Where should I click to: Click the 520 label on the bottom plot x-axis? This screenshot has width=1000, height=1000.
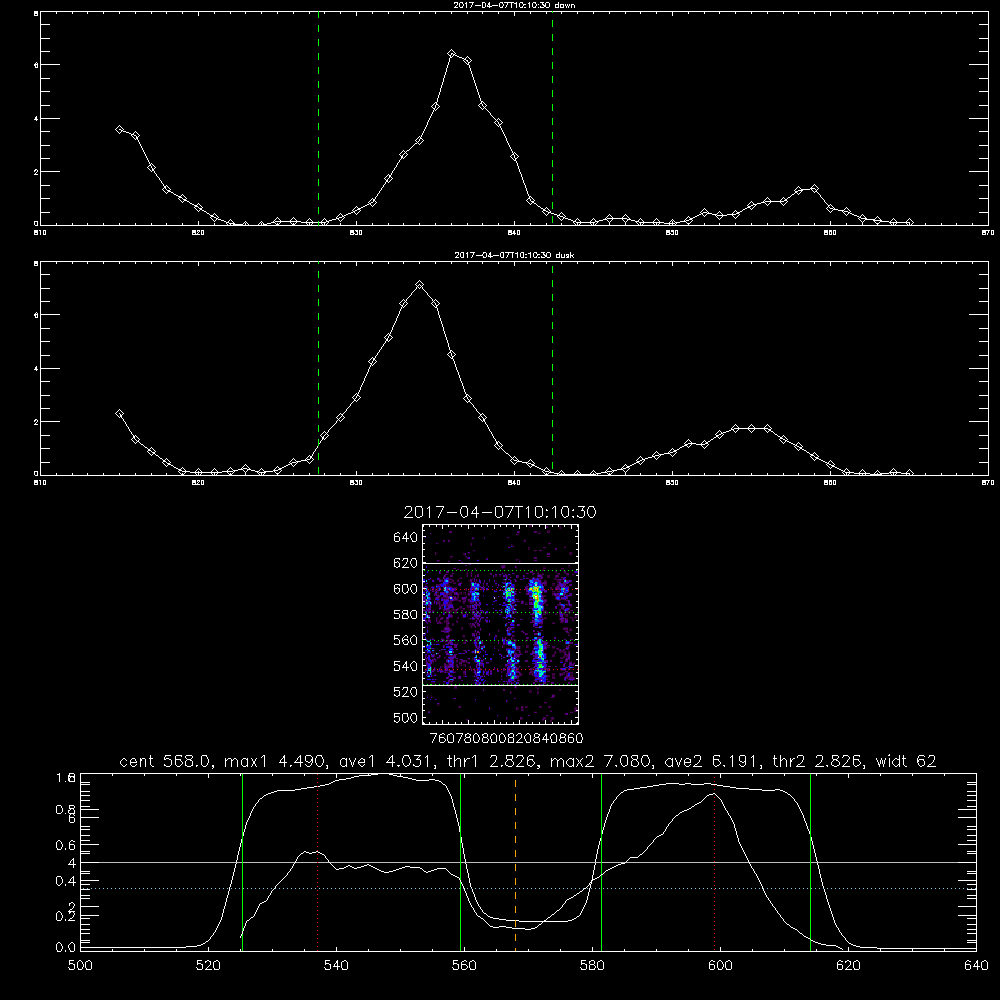208,966
